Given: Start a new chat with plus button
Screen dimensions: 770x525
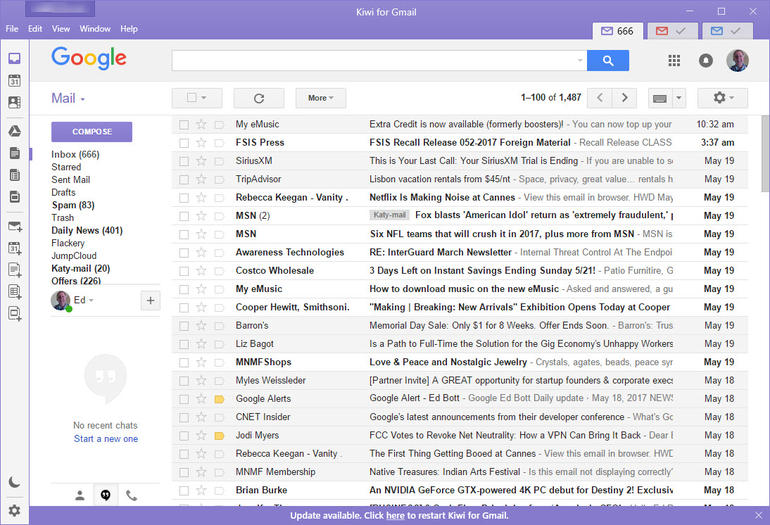Looking at the screenshot, I should (x=150, y=300).
